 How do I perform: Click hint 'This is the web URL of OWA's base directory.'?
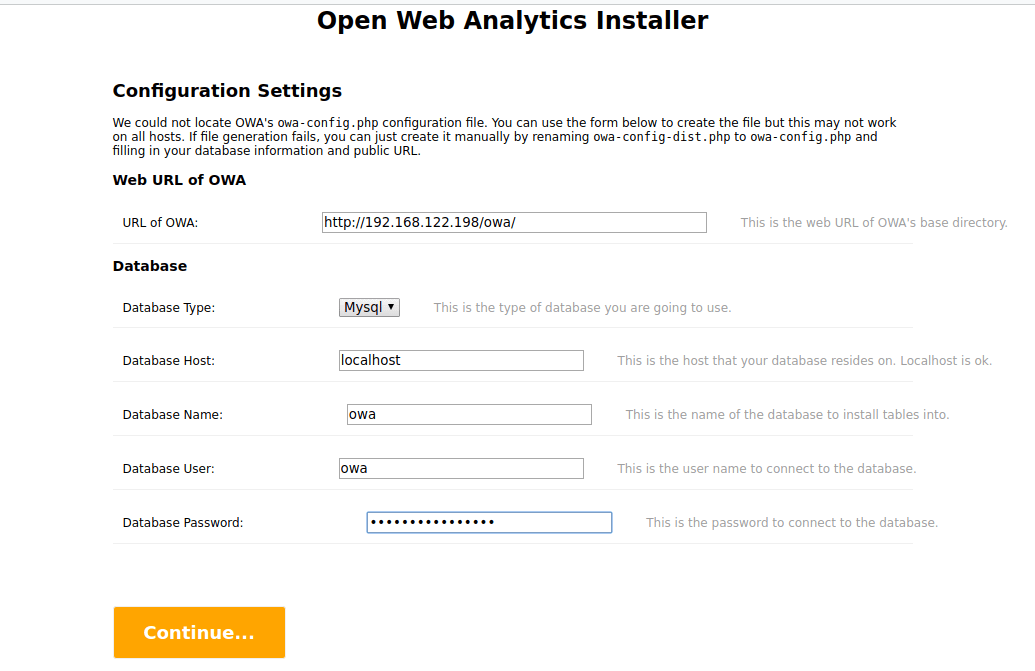point(874,223)
